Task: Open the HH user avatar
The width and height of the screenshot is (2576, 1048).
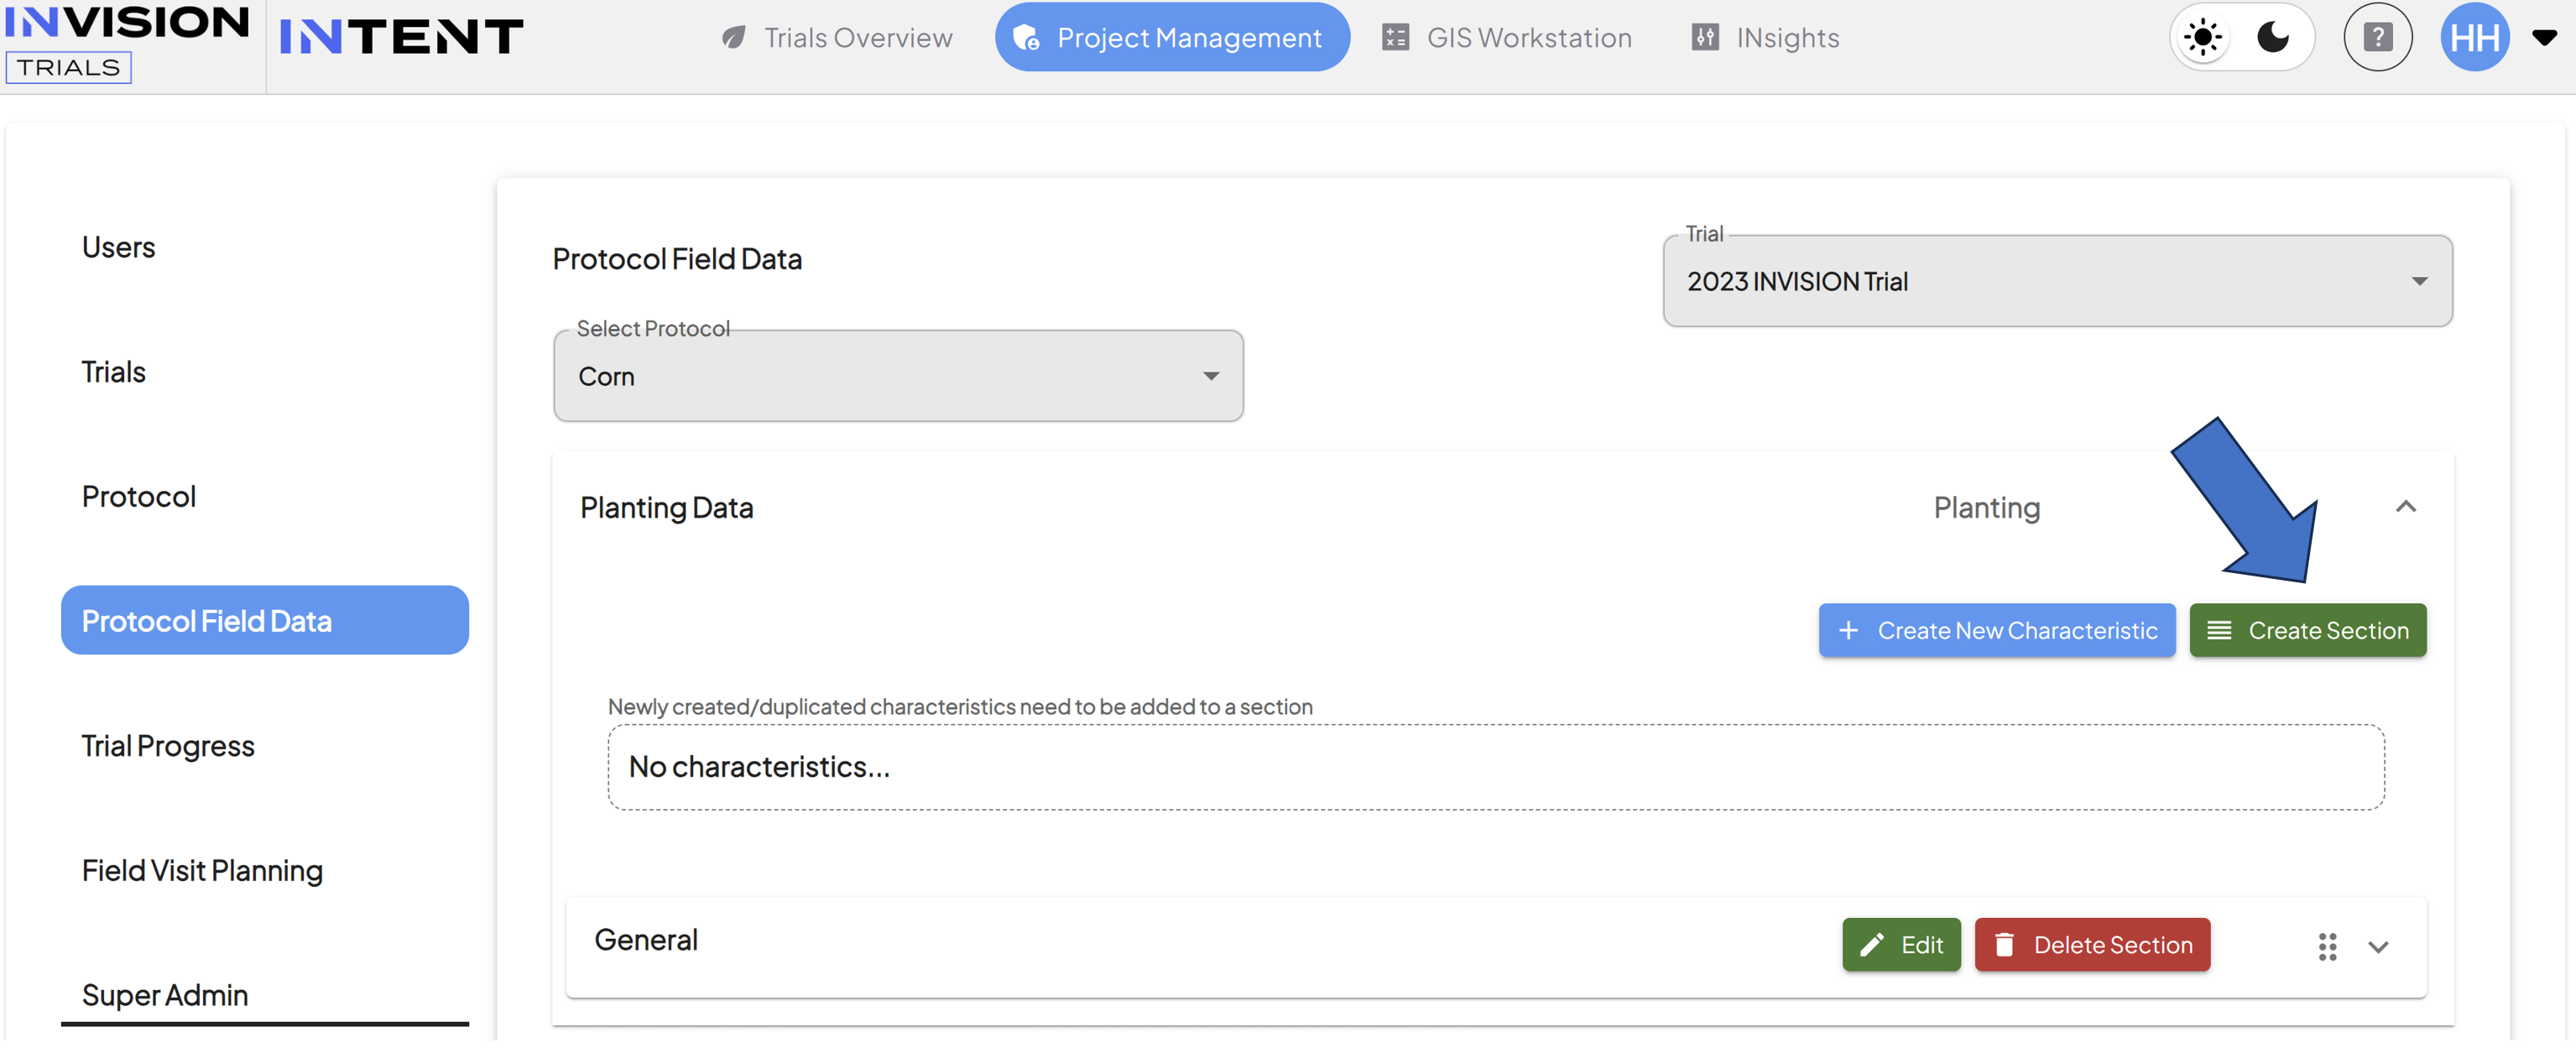Action: (2474, 38)
